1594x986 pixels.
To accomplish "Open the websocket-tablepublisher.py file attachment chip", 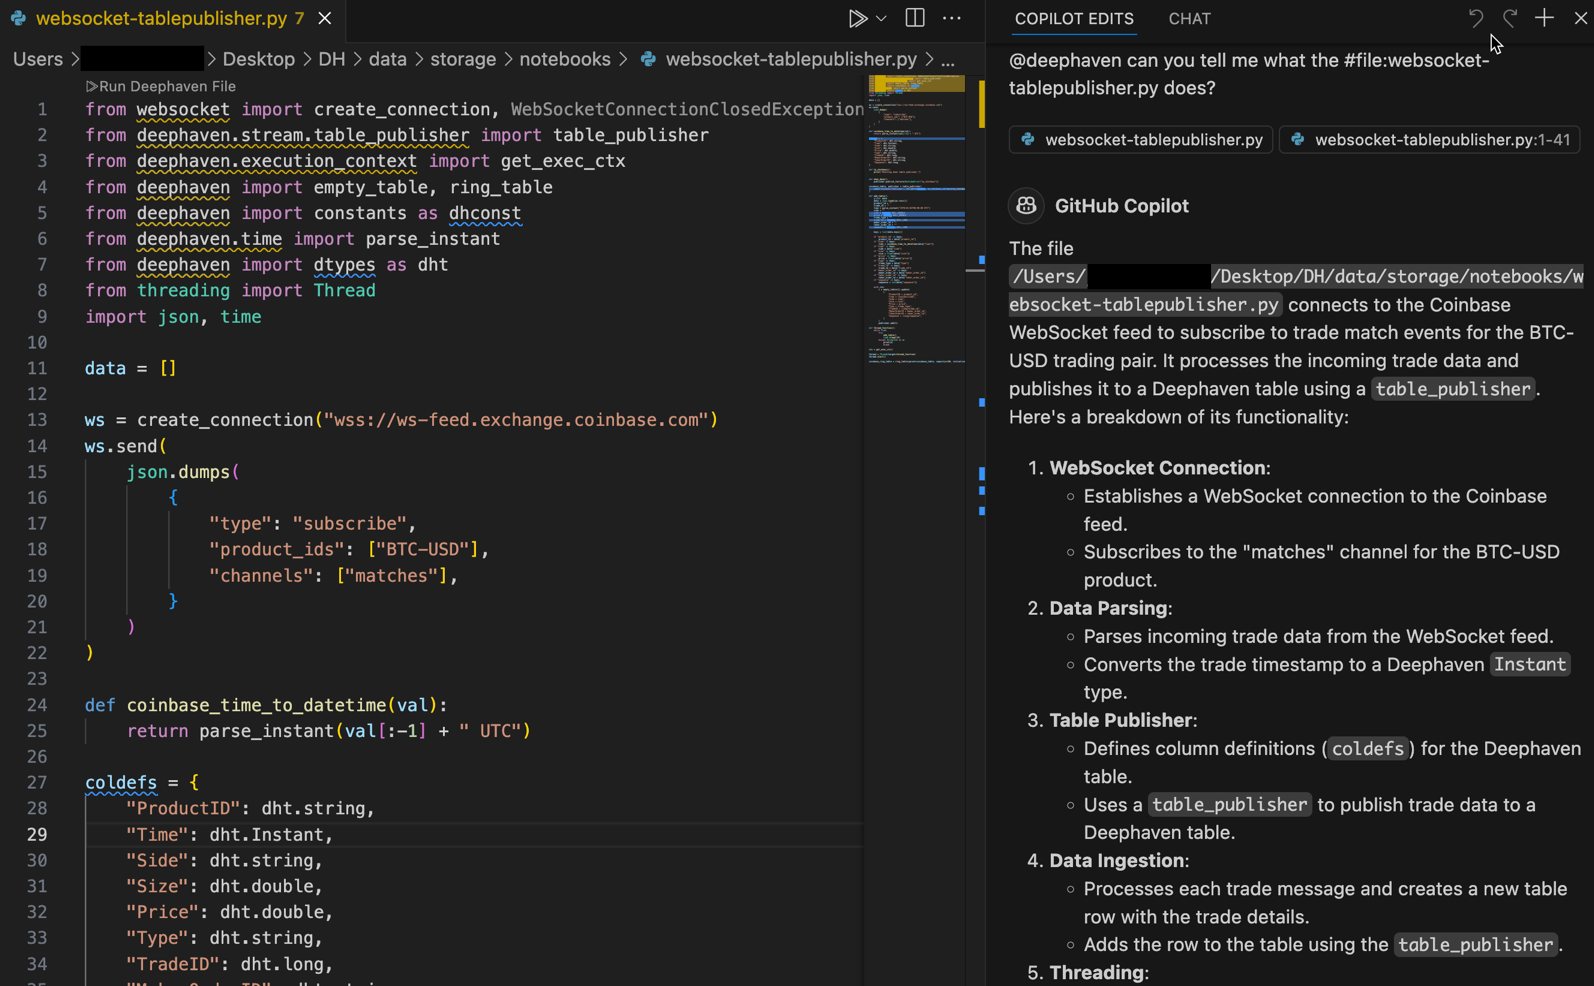I will pos(1141,140).
